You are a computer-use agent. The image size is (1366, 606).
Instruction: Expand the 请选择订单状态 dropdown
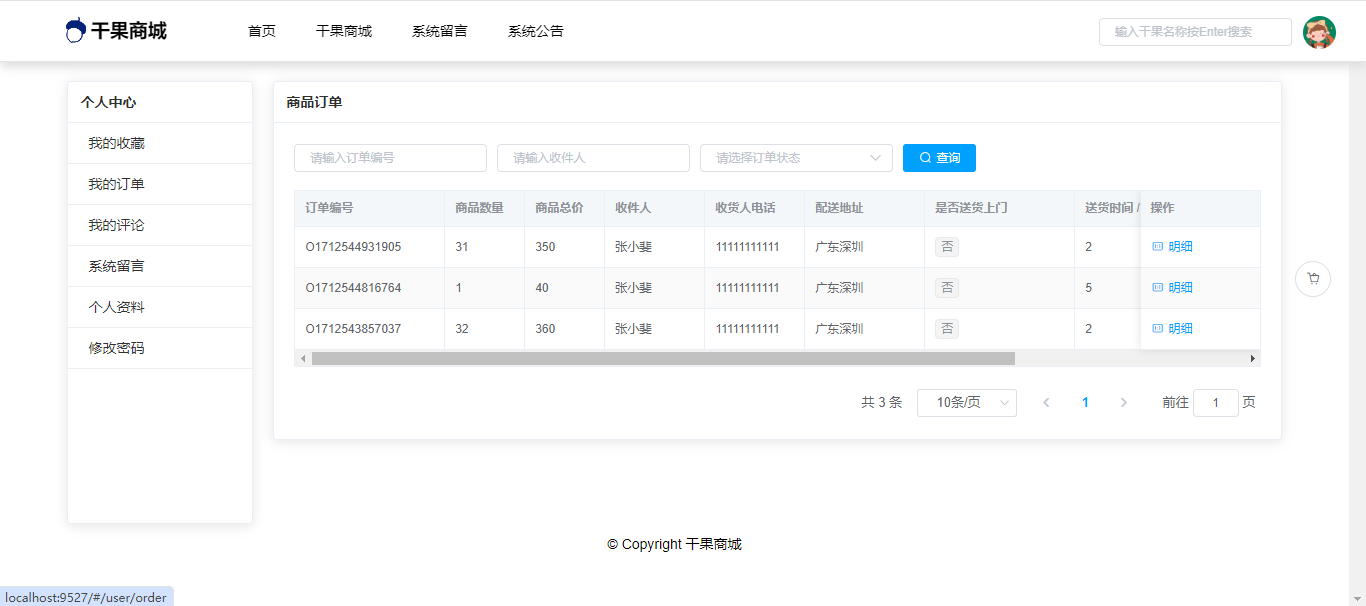(x=796, y=158)
